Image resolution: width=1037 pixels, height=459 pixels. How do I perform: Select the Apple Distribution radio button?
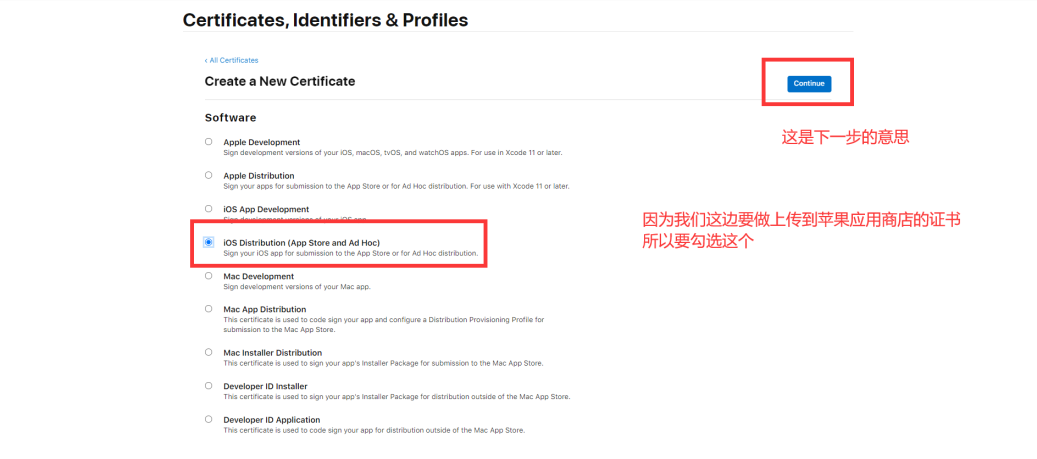(x=208, y=175)
